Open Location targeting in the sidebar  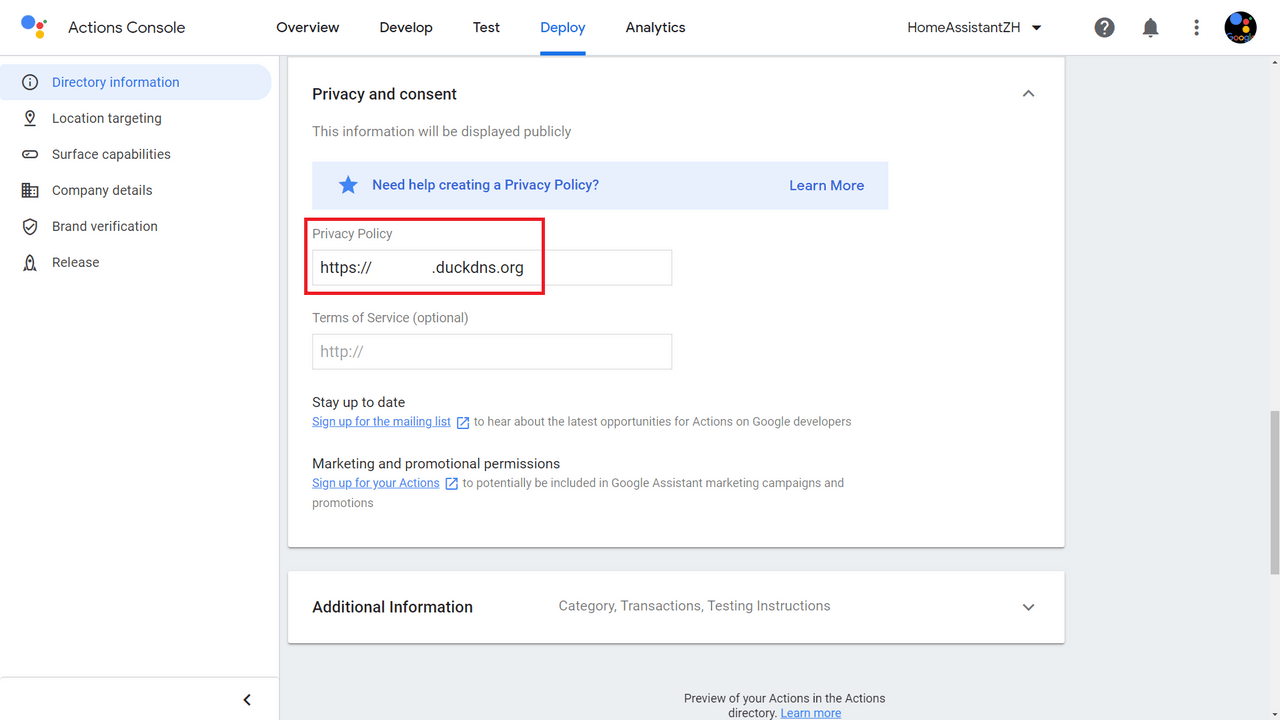point(136,118)
